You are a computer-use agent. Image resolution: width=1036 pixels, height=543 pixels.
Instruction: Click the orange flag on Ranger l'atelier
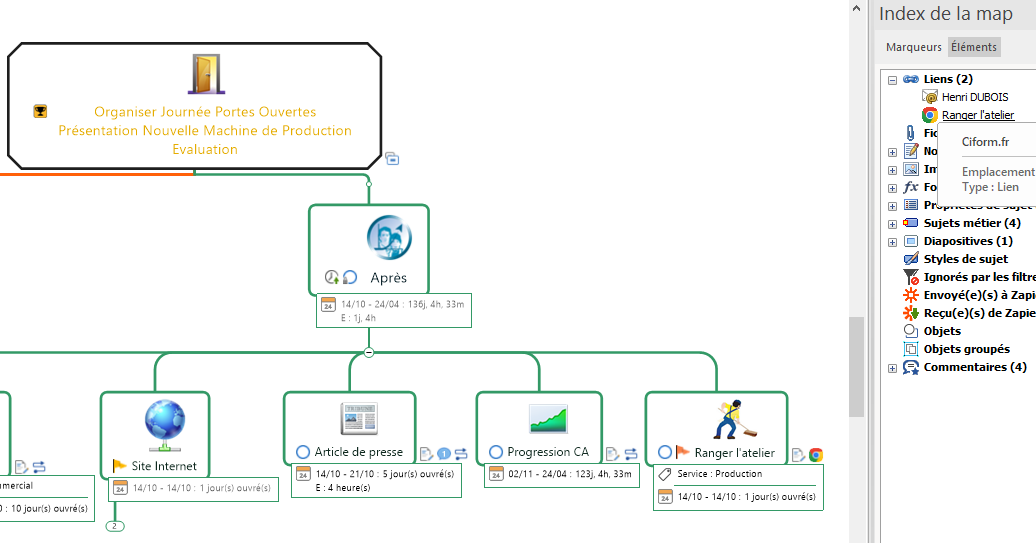682,452
